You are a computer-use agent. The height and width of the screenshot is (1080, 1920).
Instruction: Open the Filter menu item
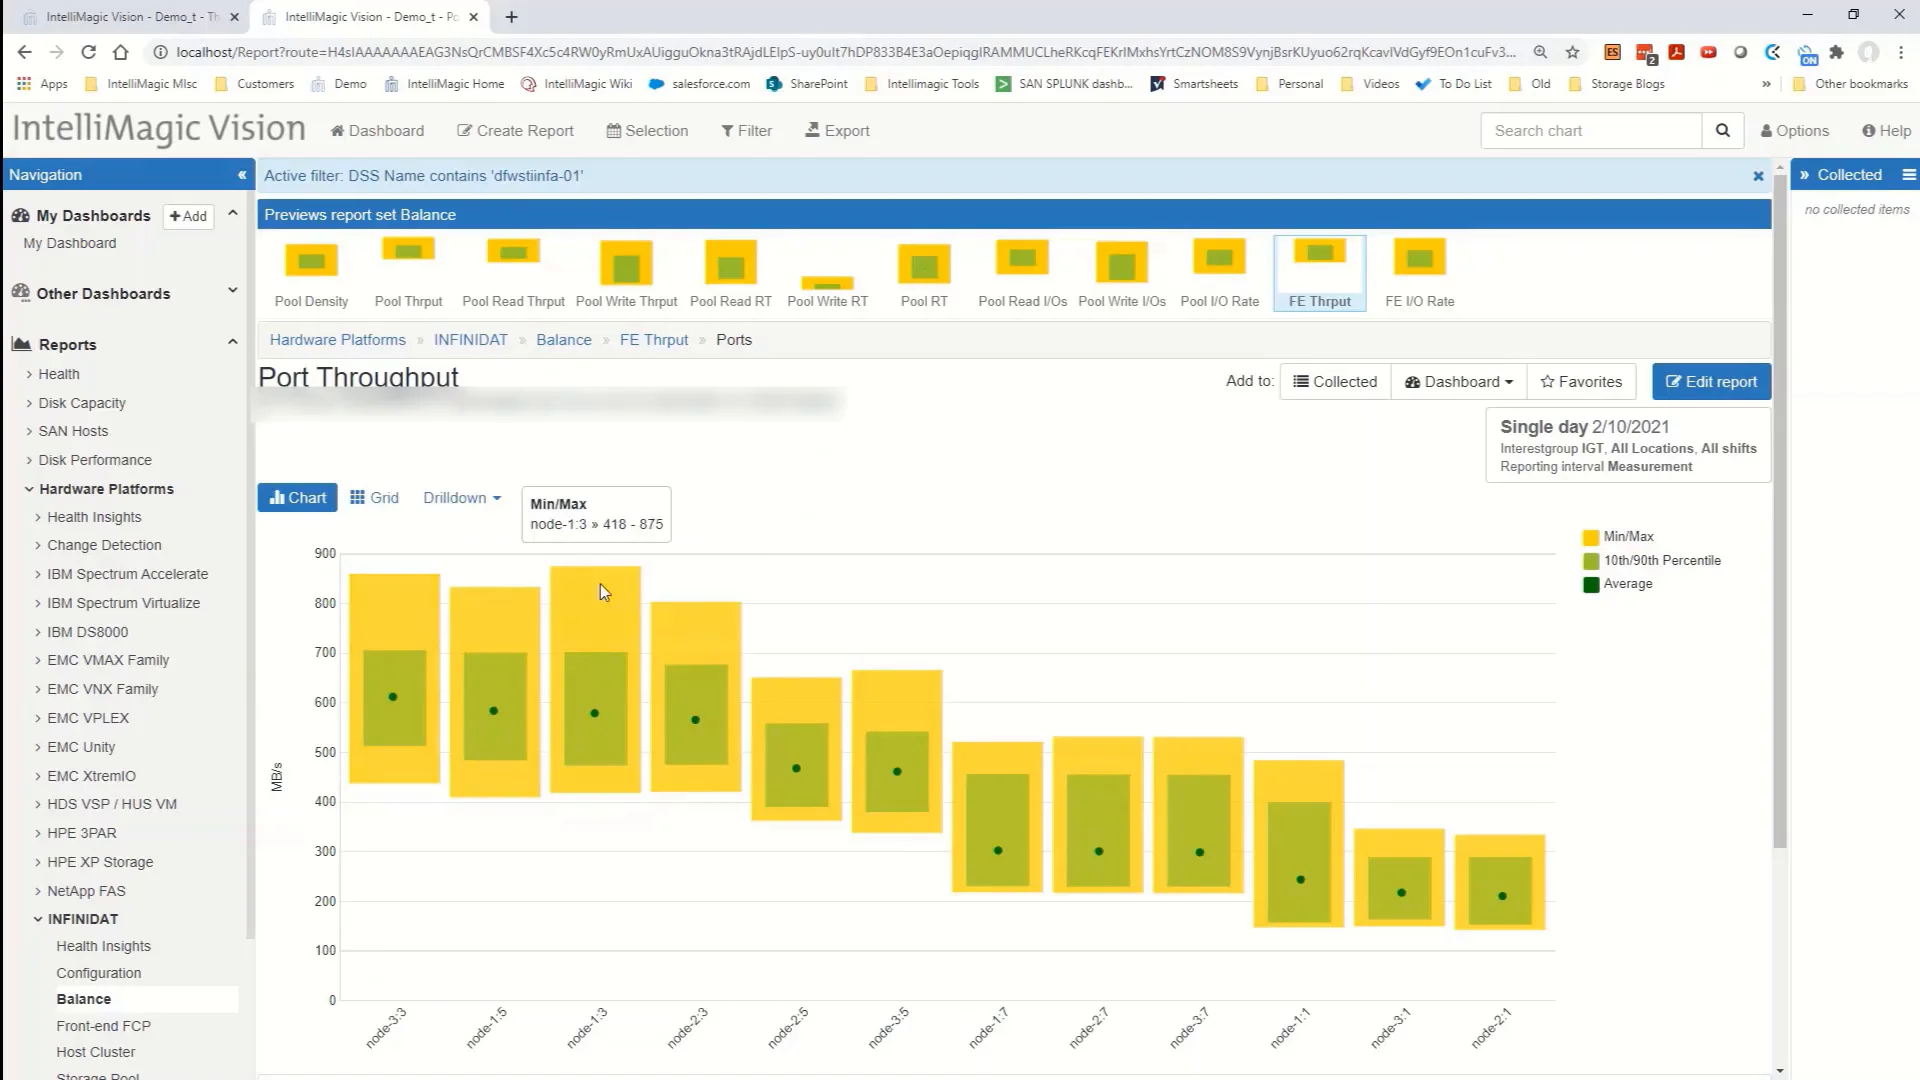pos(746,131)
